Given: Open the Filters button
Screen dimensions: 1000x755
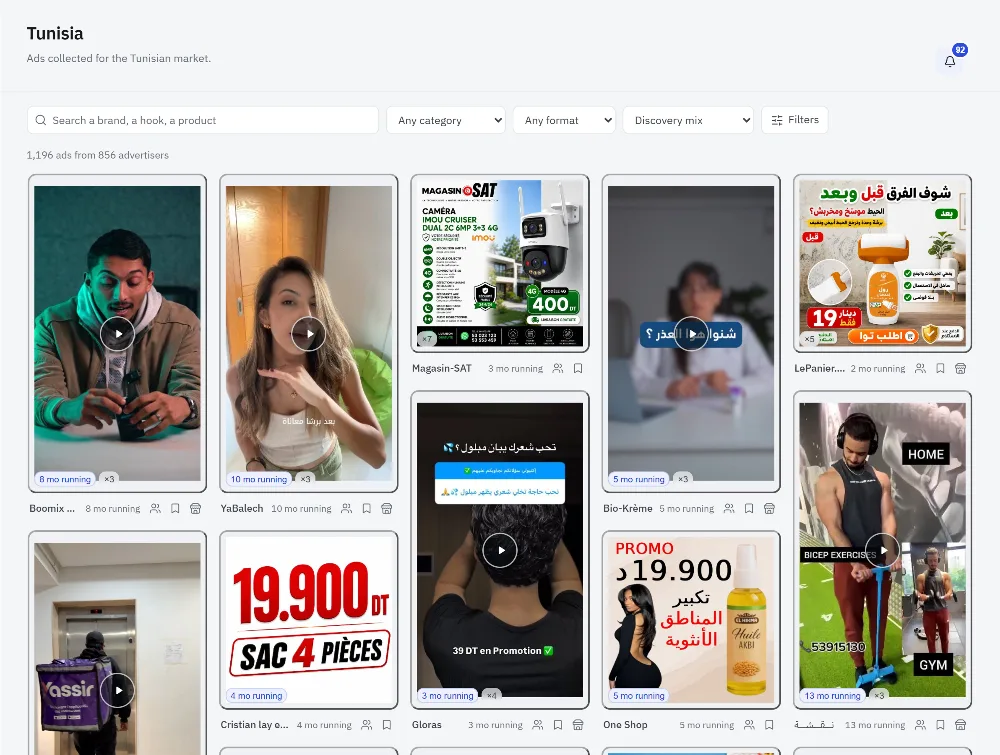Looking at the screenshot, I should [x=795, y=120].
